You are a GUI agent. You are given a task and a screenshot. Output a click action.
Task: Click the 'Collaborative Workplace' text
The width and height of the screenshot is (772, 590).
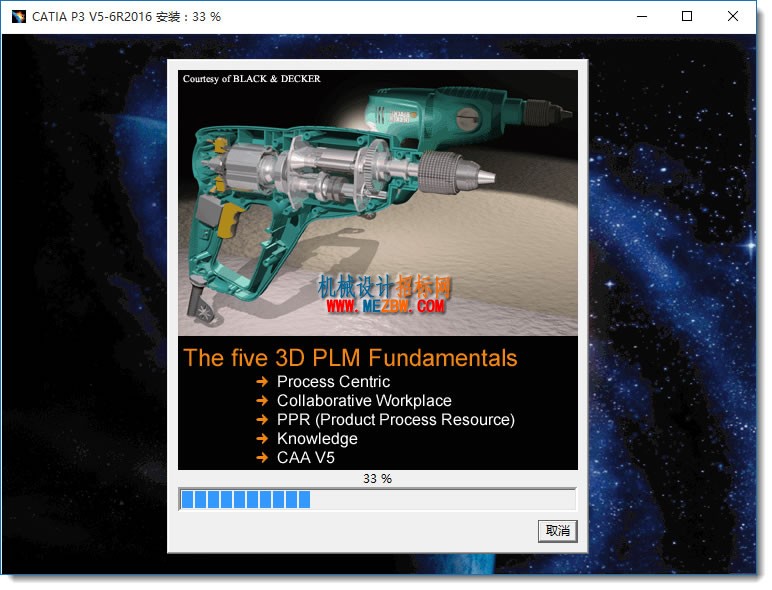point(364,401)
